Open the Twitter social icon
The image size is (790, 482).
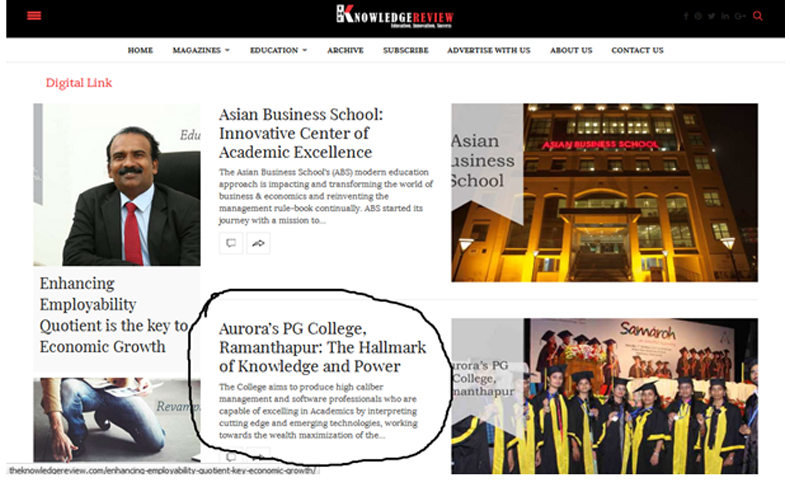711,16
